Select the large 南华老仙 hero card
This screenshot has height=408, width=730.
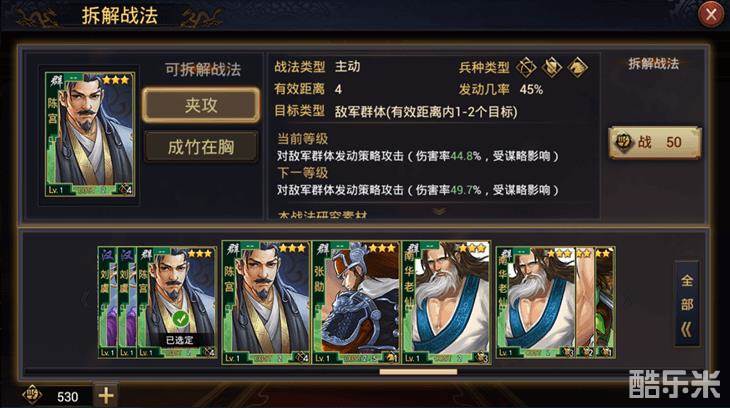click(446, 302)
